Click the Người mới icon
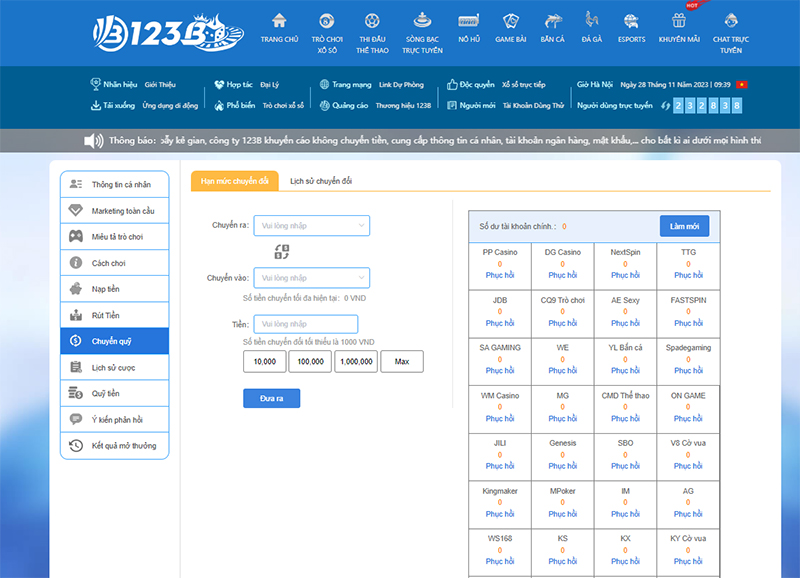 click(452, 106)
